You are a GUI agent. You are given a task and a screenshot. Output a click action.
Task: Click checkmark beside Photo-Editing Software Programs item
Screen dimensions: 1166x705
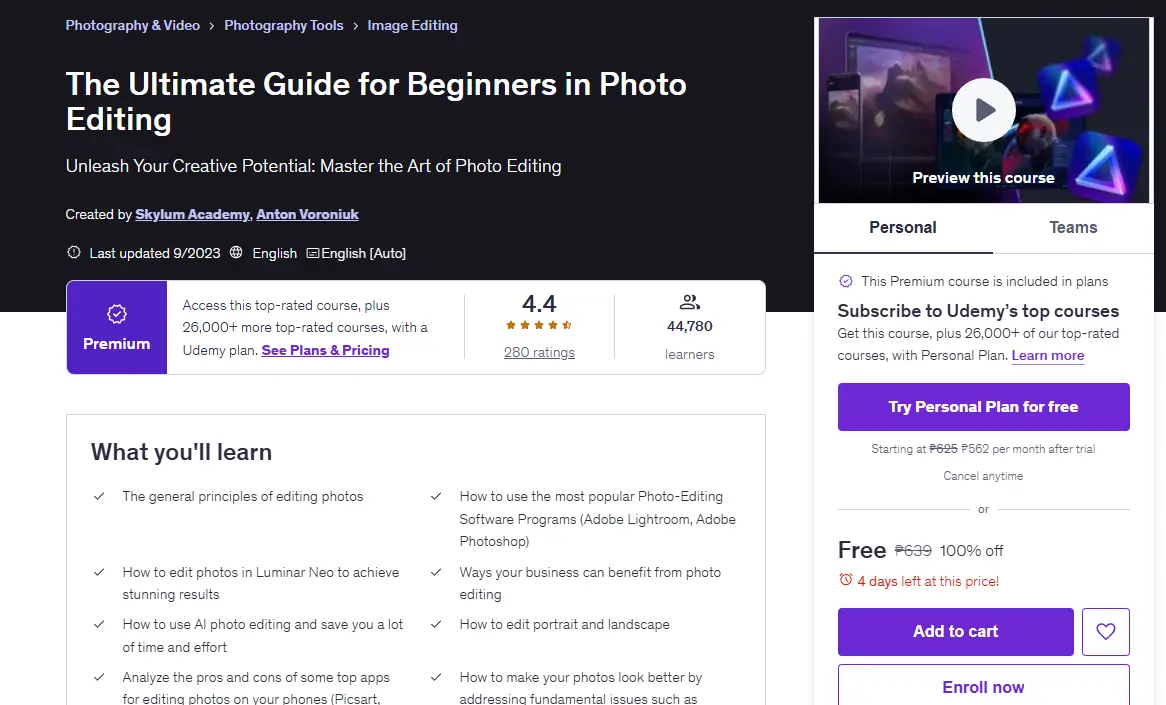point(436,496)
